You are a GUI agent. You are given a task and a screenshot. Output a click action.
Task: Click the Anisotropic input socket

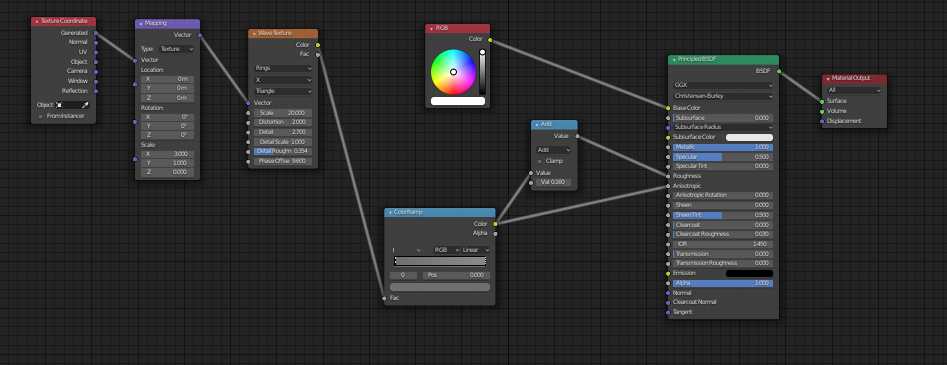[x=668, y=186]
